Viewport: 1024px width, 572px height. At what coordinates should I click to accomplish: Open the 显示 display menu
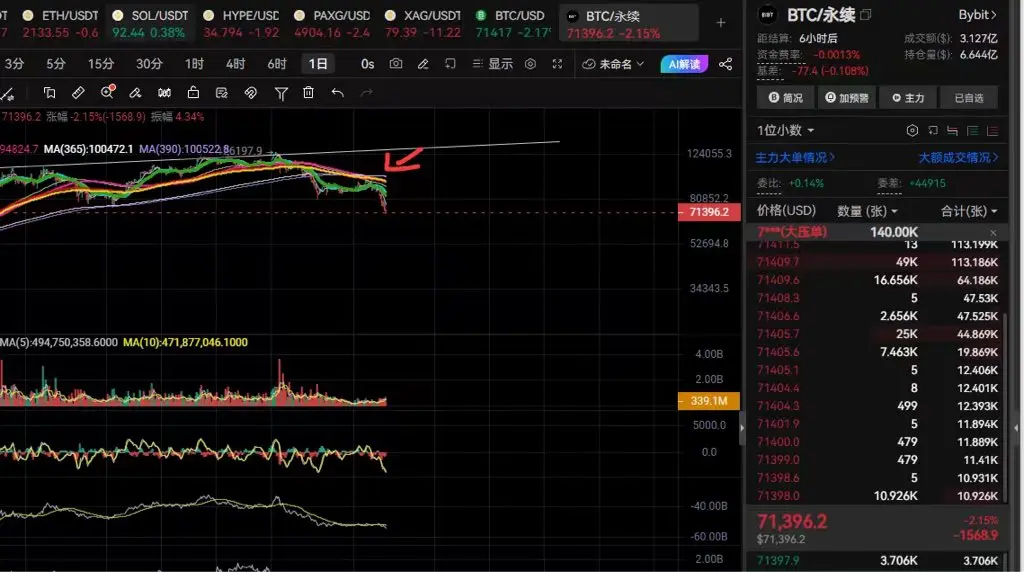pos(493,63)
